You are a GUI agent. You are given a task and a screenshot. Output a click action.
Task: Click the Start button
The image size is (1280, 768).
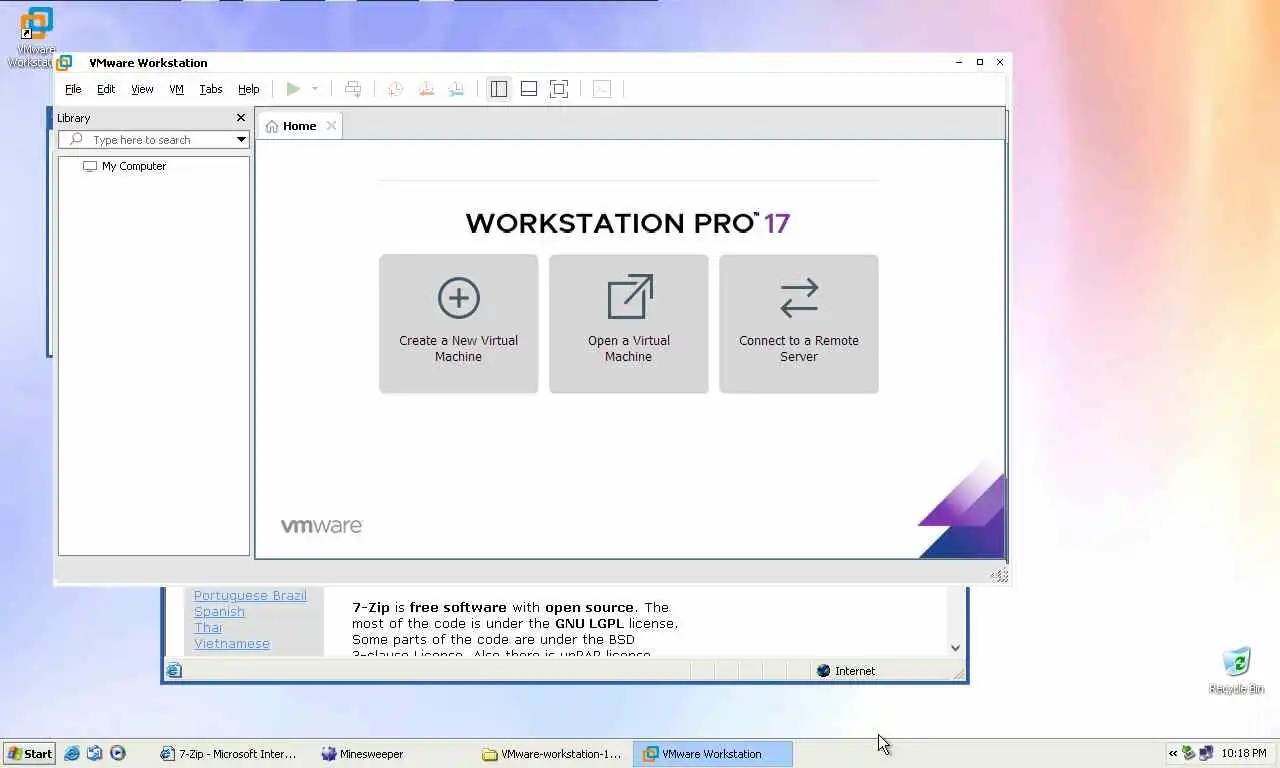29,754
